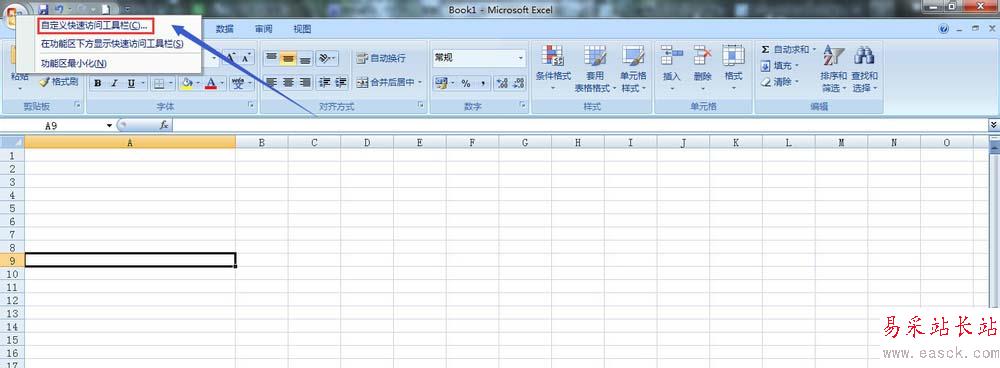
Task: Click the 格式刷 format painter button
Action: (x=59, y=82)
